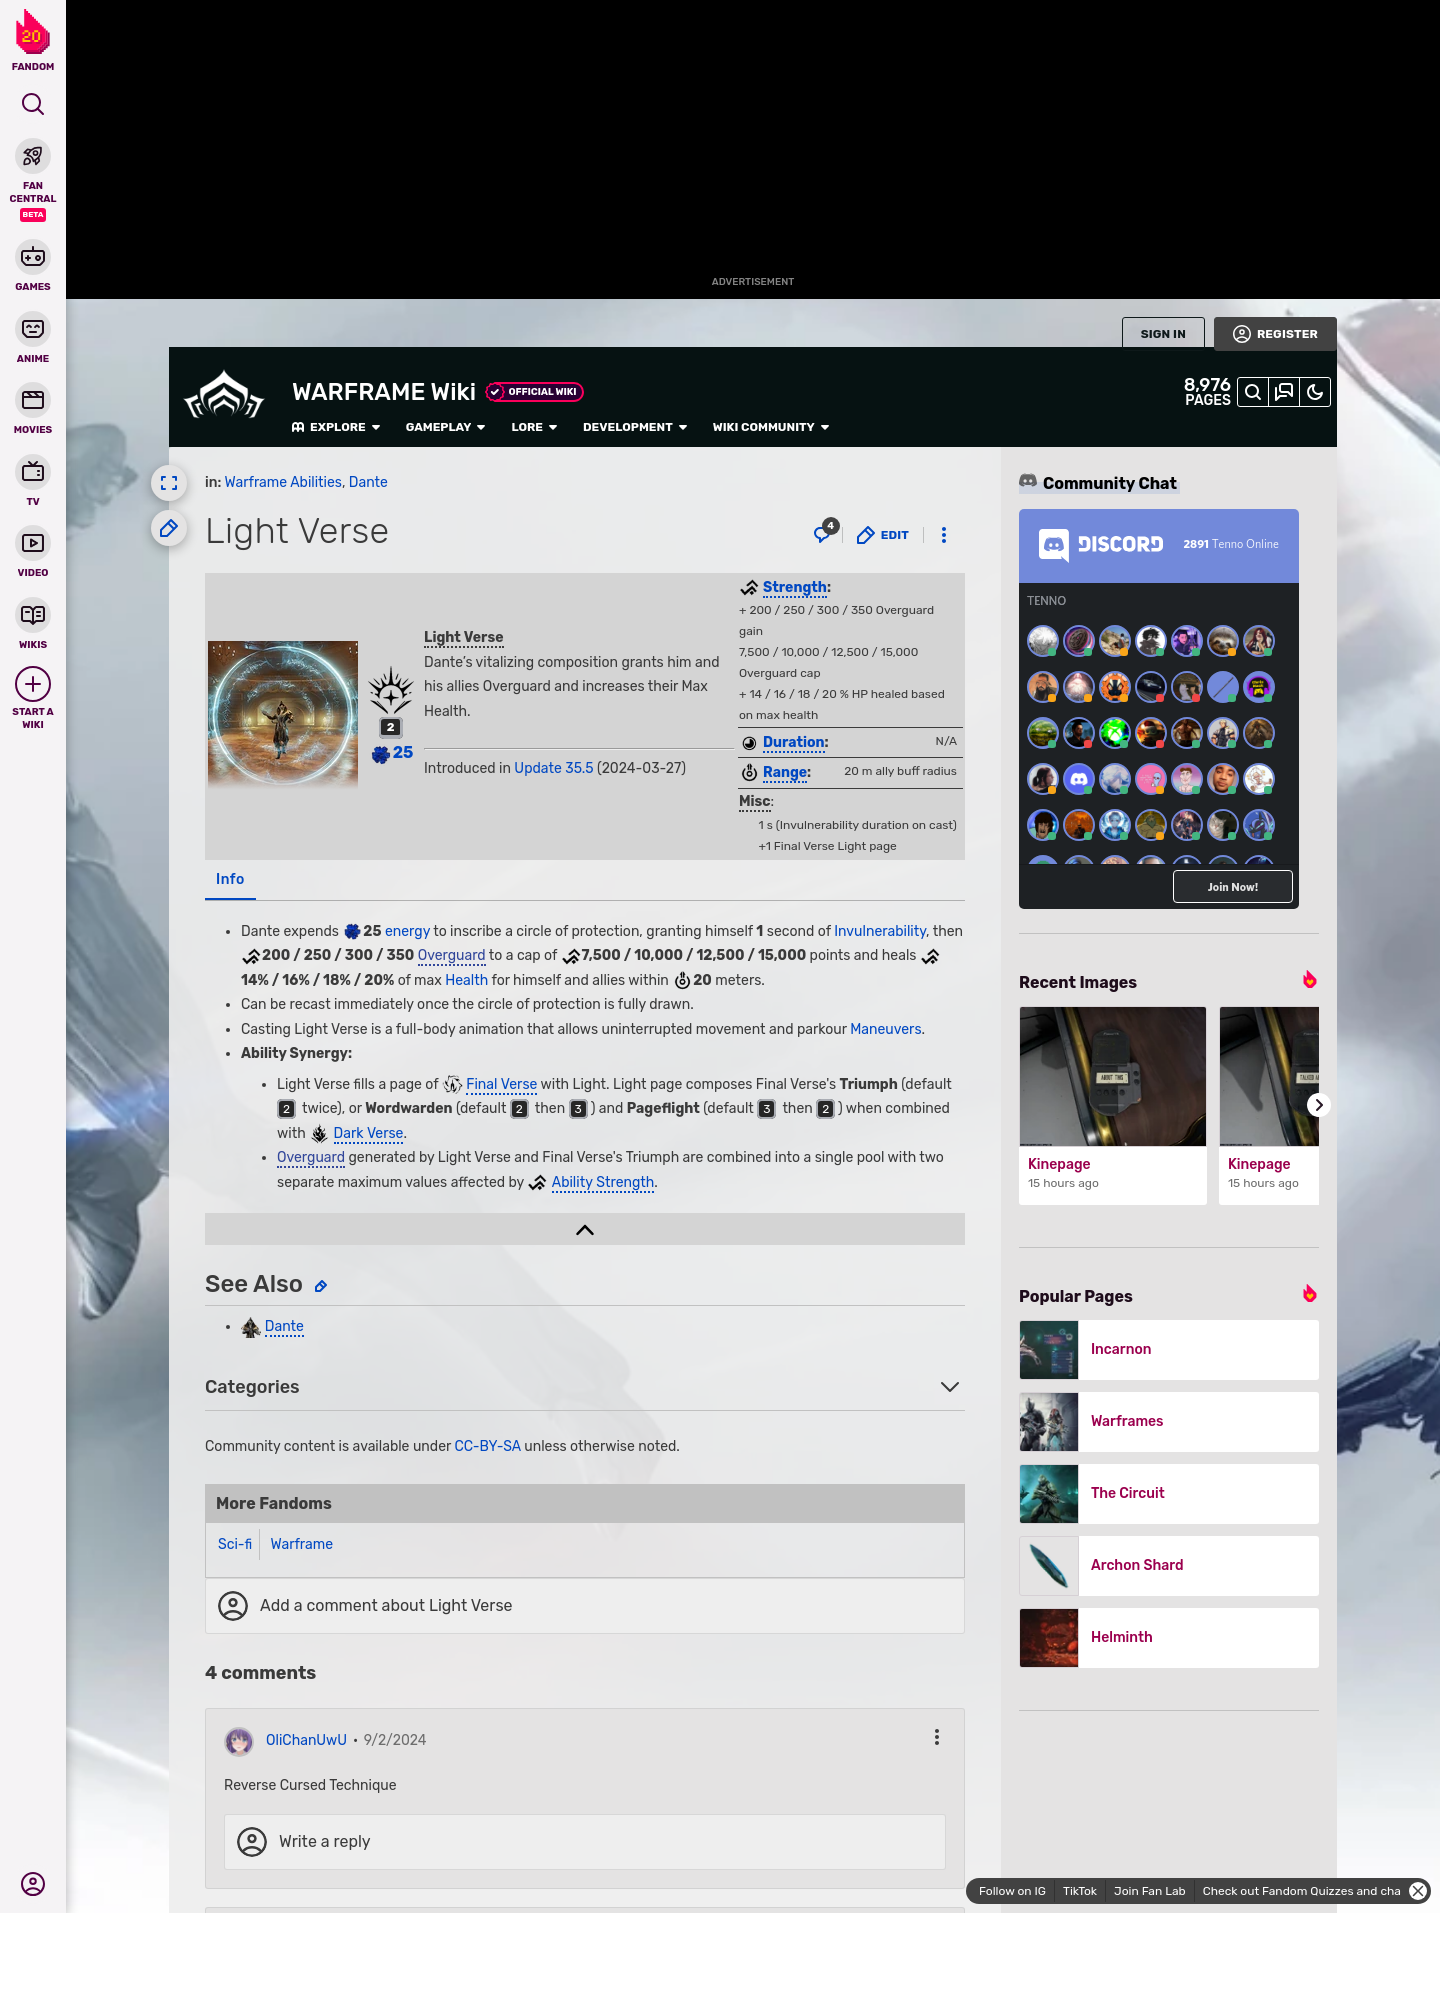Edit the See Also section pencil icon
Image resolution: width=1440 pixels, height=2000 pixels.
tap(321, 1286)
